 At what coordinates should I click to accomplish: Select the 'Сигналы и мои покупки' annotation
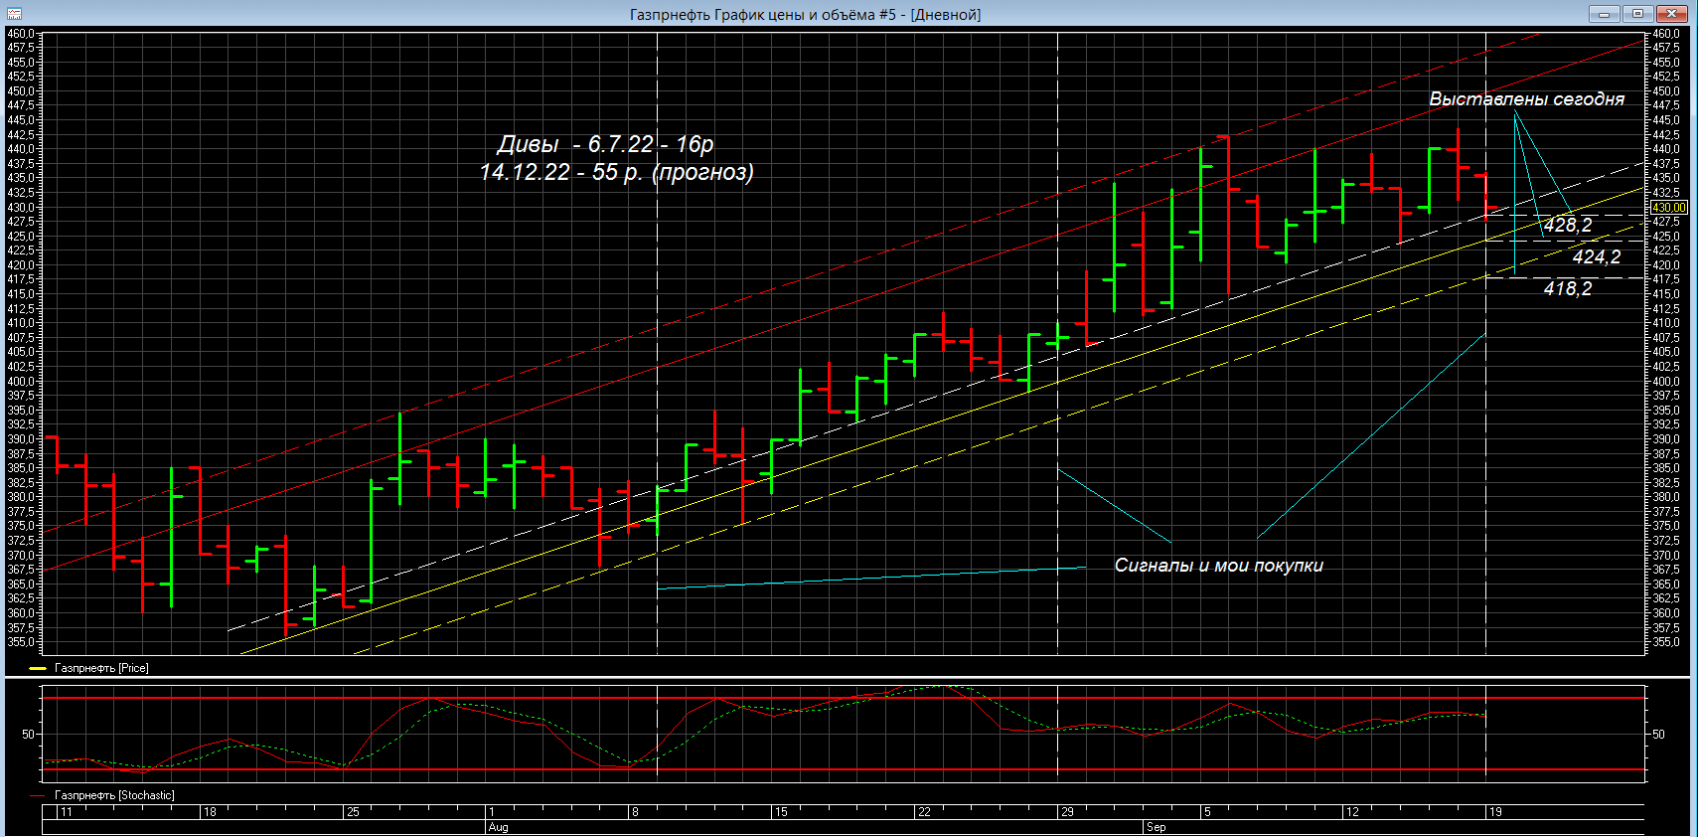[1218, 565]
